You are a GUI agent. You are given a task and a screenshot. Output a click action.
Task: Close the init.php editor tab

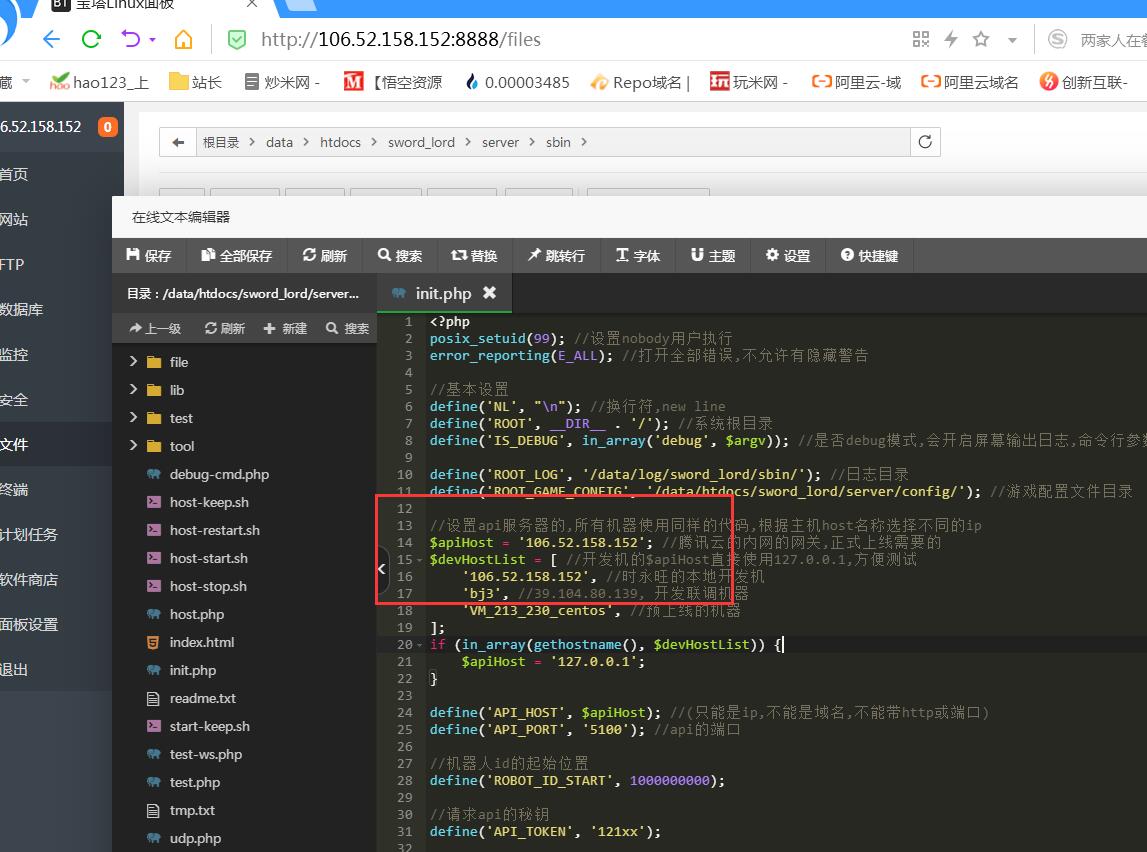(x=489, y=293)
